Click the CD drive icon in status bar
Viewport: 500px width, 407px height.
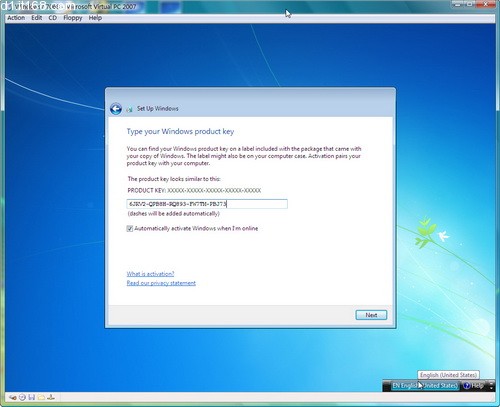(x=22, y=397)
